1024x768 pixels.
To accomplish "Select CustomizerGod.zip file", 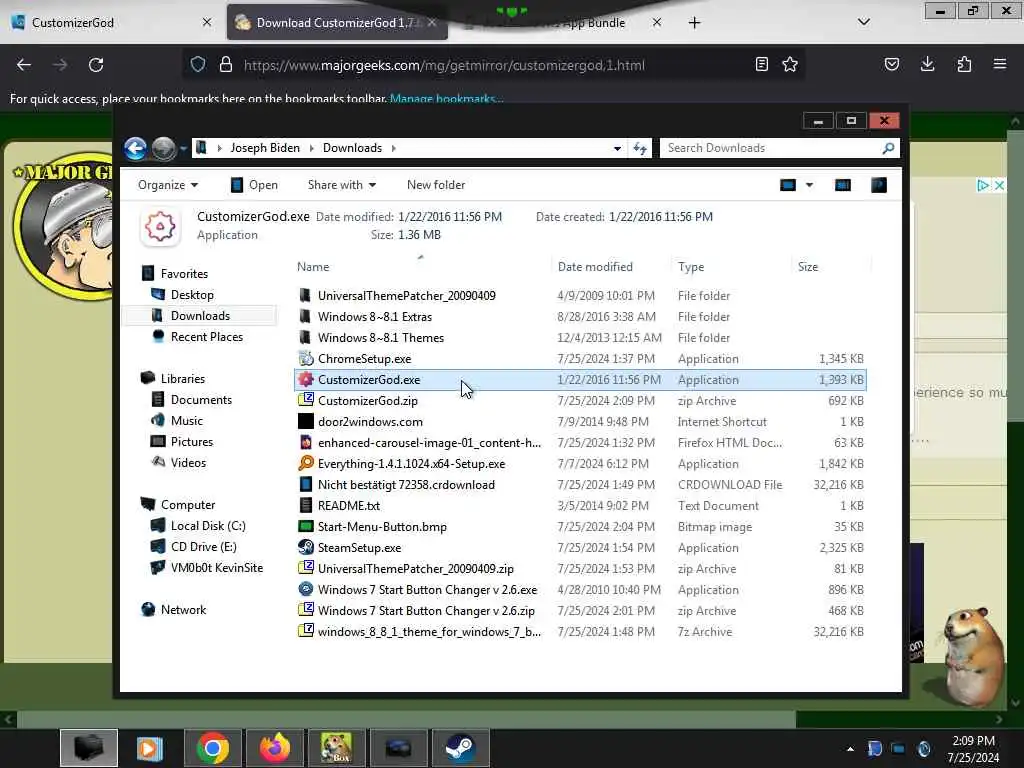I will [581, 401].
